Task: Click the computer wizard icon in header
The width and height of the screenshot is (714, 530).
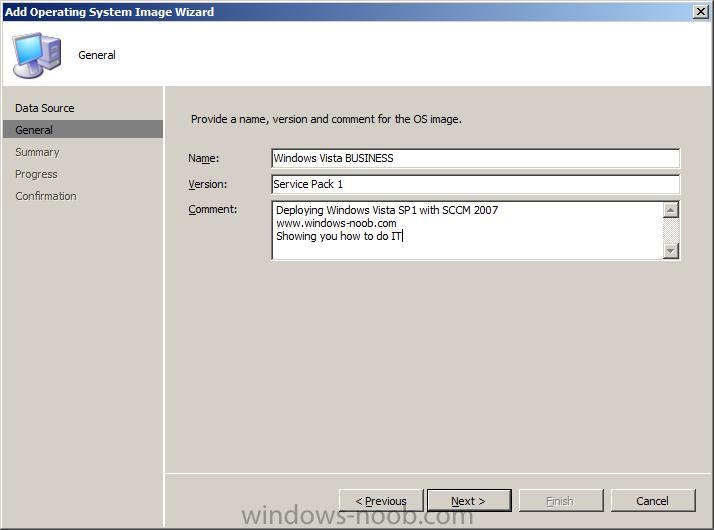Action: pyautogui.click(x=37, y=55)
